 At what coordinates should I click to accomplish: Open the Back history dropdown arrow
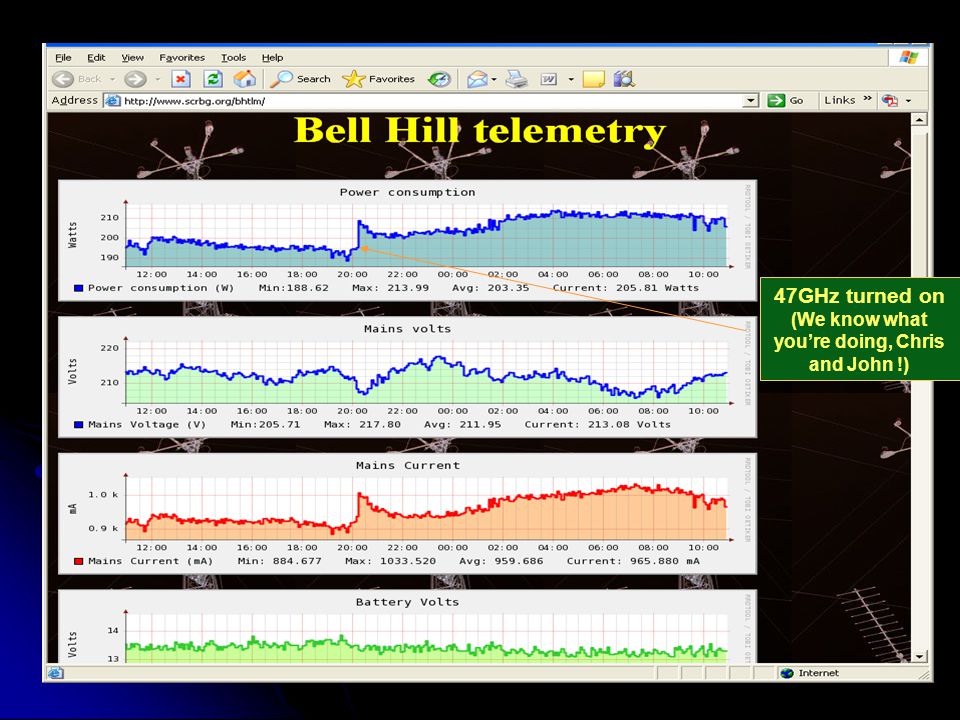pyautogui.click(x=112, y=79)
